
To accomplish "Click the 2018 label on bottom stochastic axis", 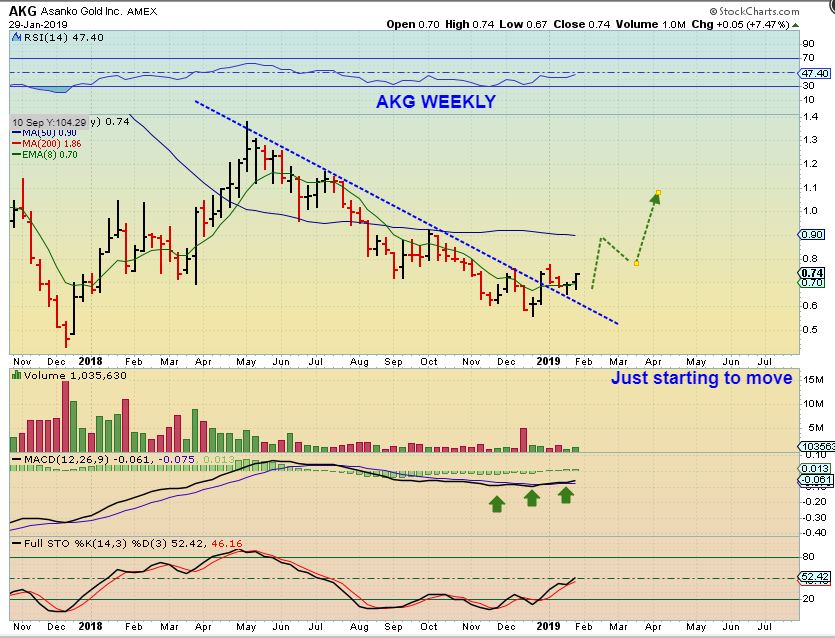I will [x=90, y=626].
